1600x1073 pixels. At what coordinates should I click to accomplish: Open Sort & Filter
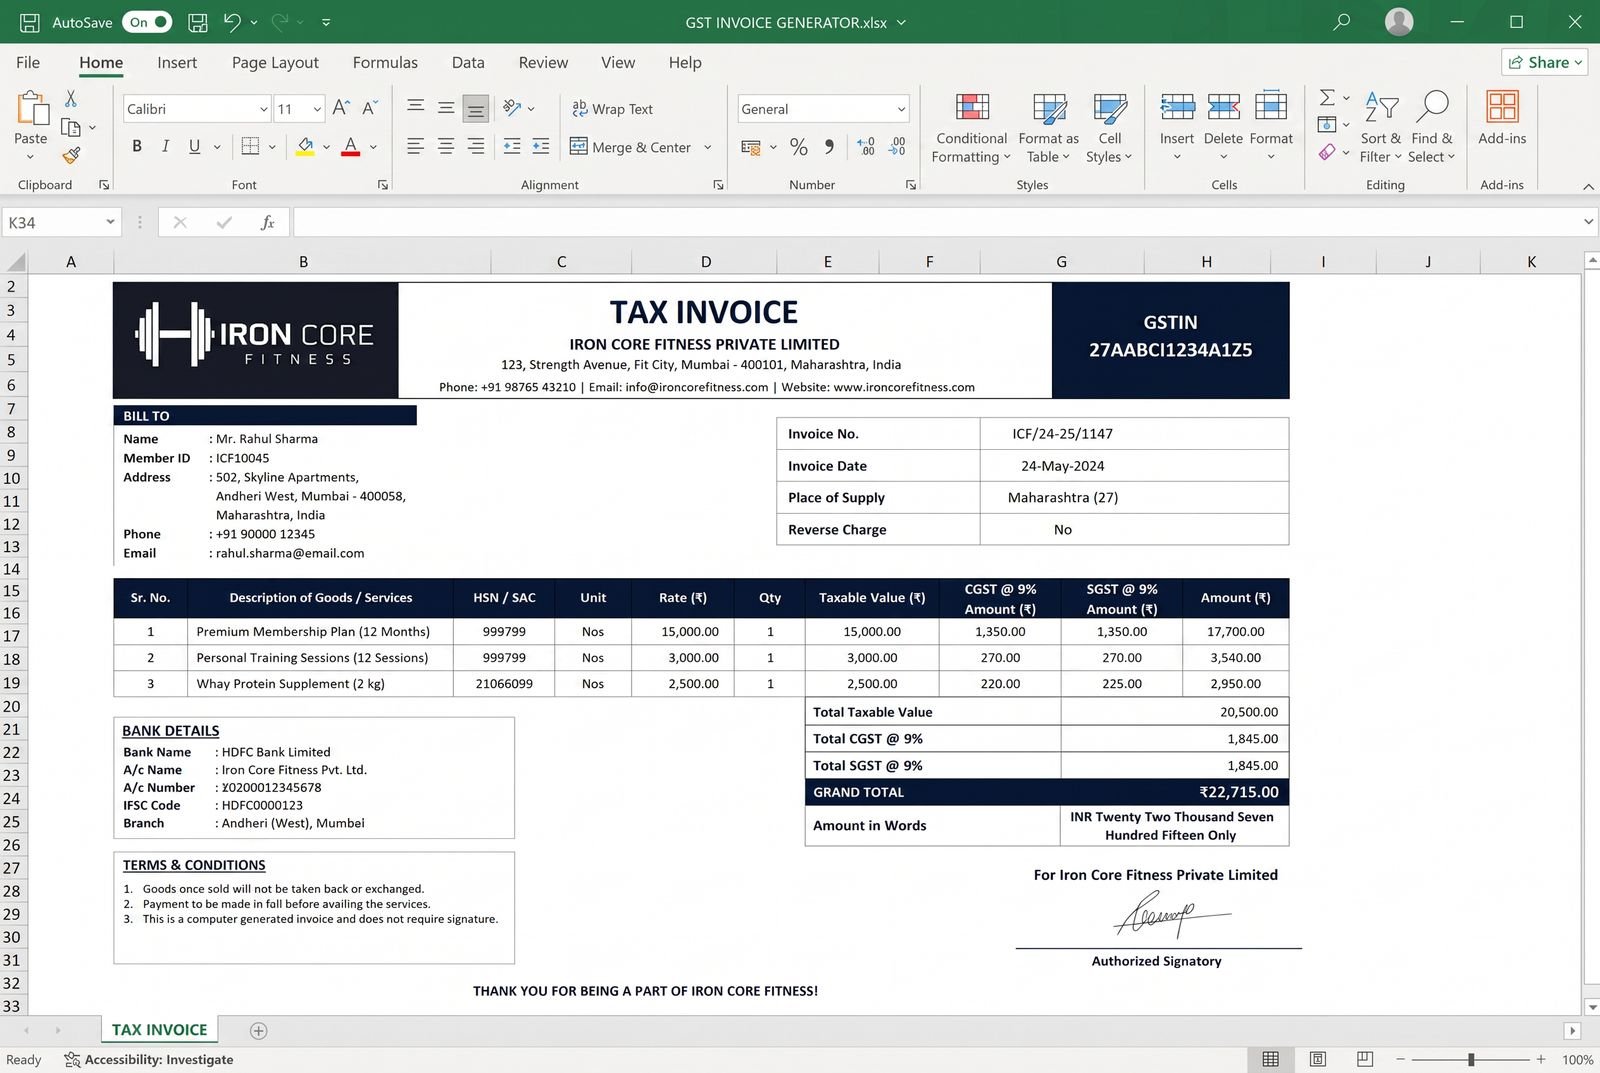pyautogui.click(x=1381, y=128)
